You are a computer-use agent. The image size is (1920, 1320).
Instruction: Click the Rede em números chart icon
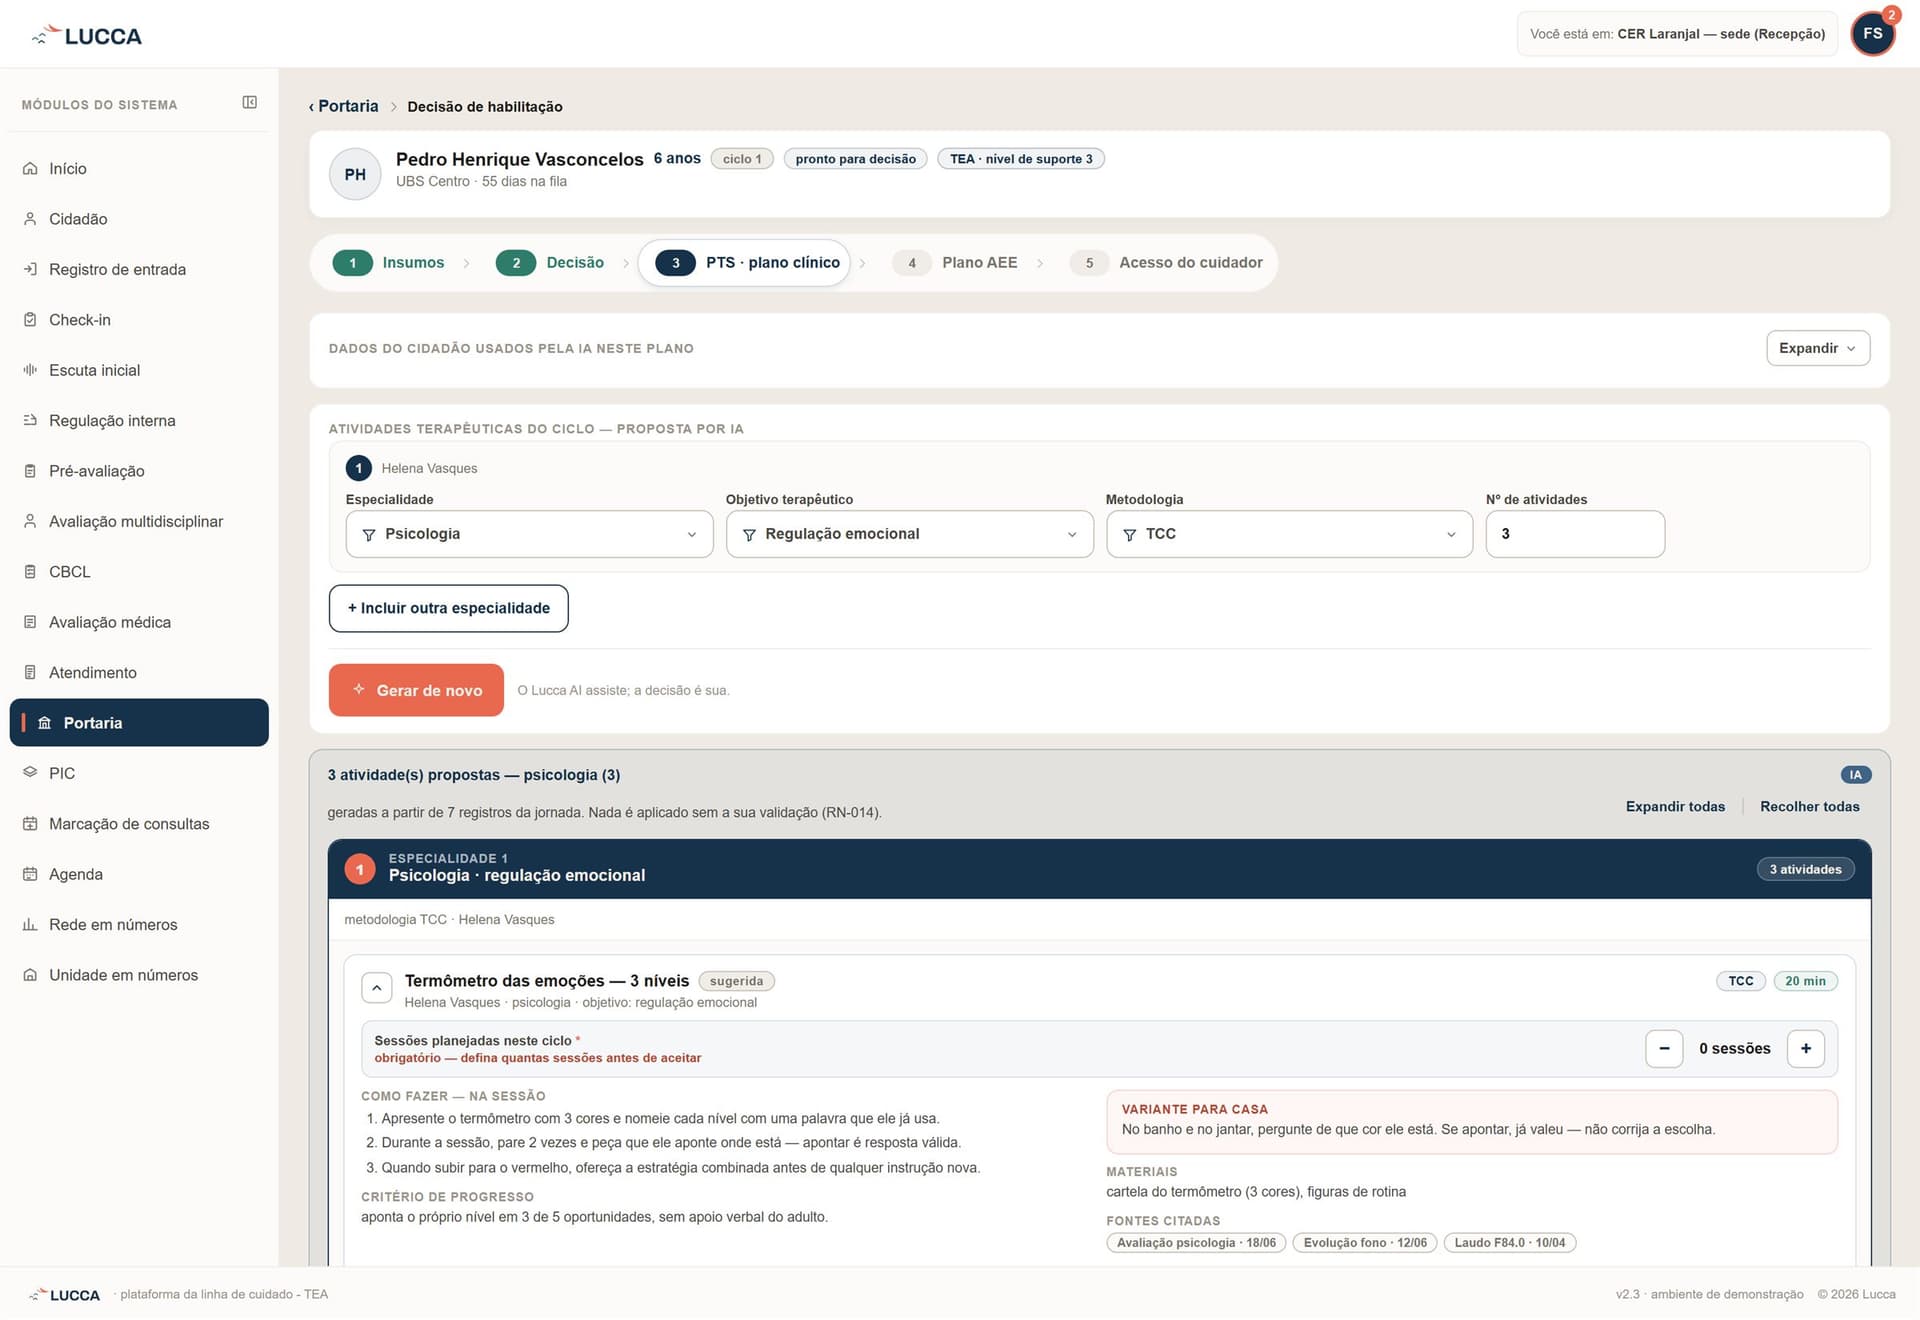click(30, 925)
